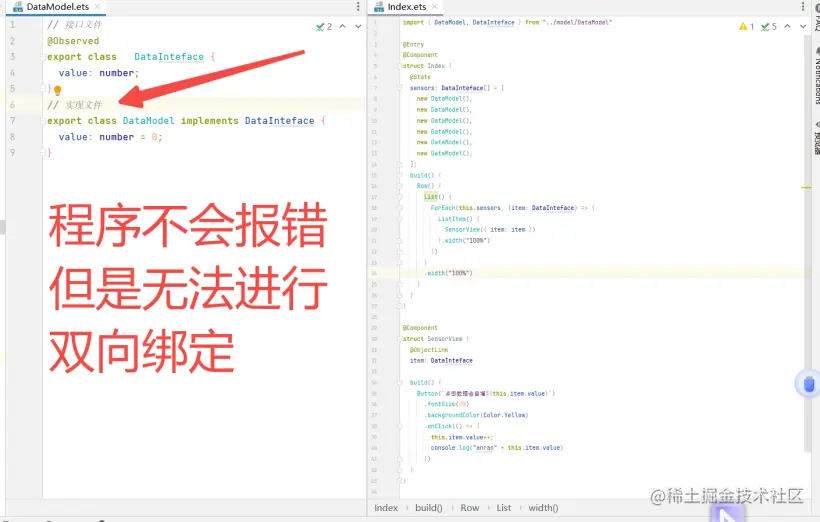This screenshot has width=820, height=522.
Task: Click the @State decorator in Index.ets
Action: [x=420, y=77]
